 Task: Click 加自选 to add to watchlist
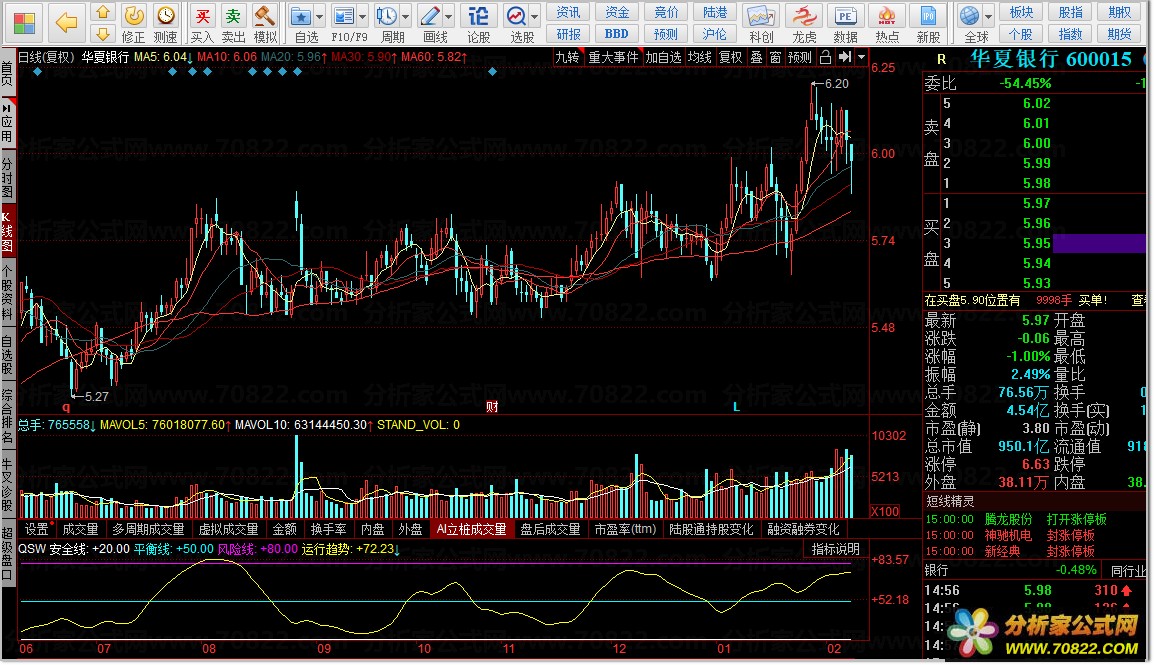(x=664, y=57)
